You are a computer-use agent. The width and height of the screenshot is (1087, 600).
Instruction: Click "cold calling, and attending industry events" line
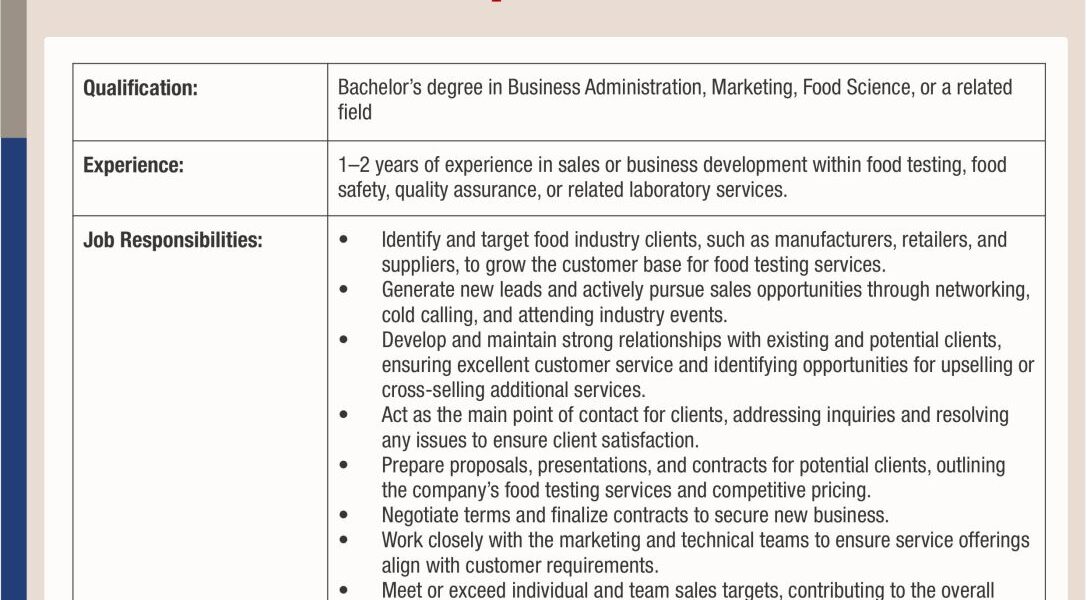[554, 315]
